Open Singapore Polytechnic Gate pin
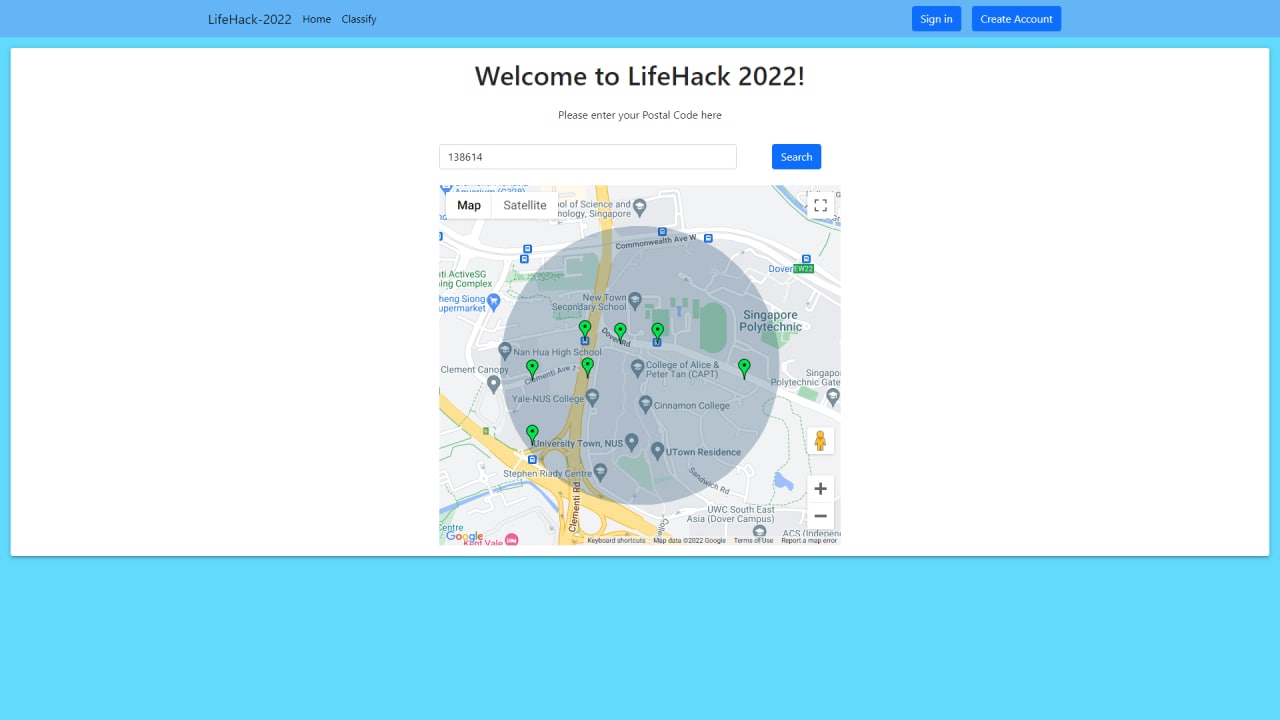The height and width of the screenshot is (720, 1280). coord(834,397)
